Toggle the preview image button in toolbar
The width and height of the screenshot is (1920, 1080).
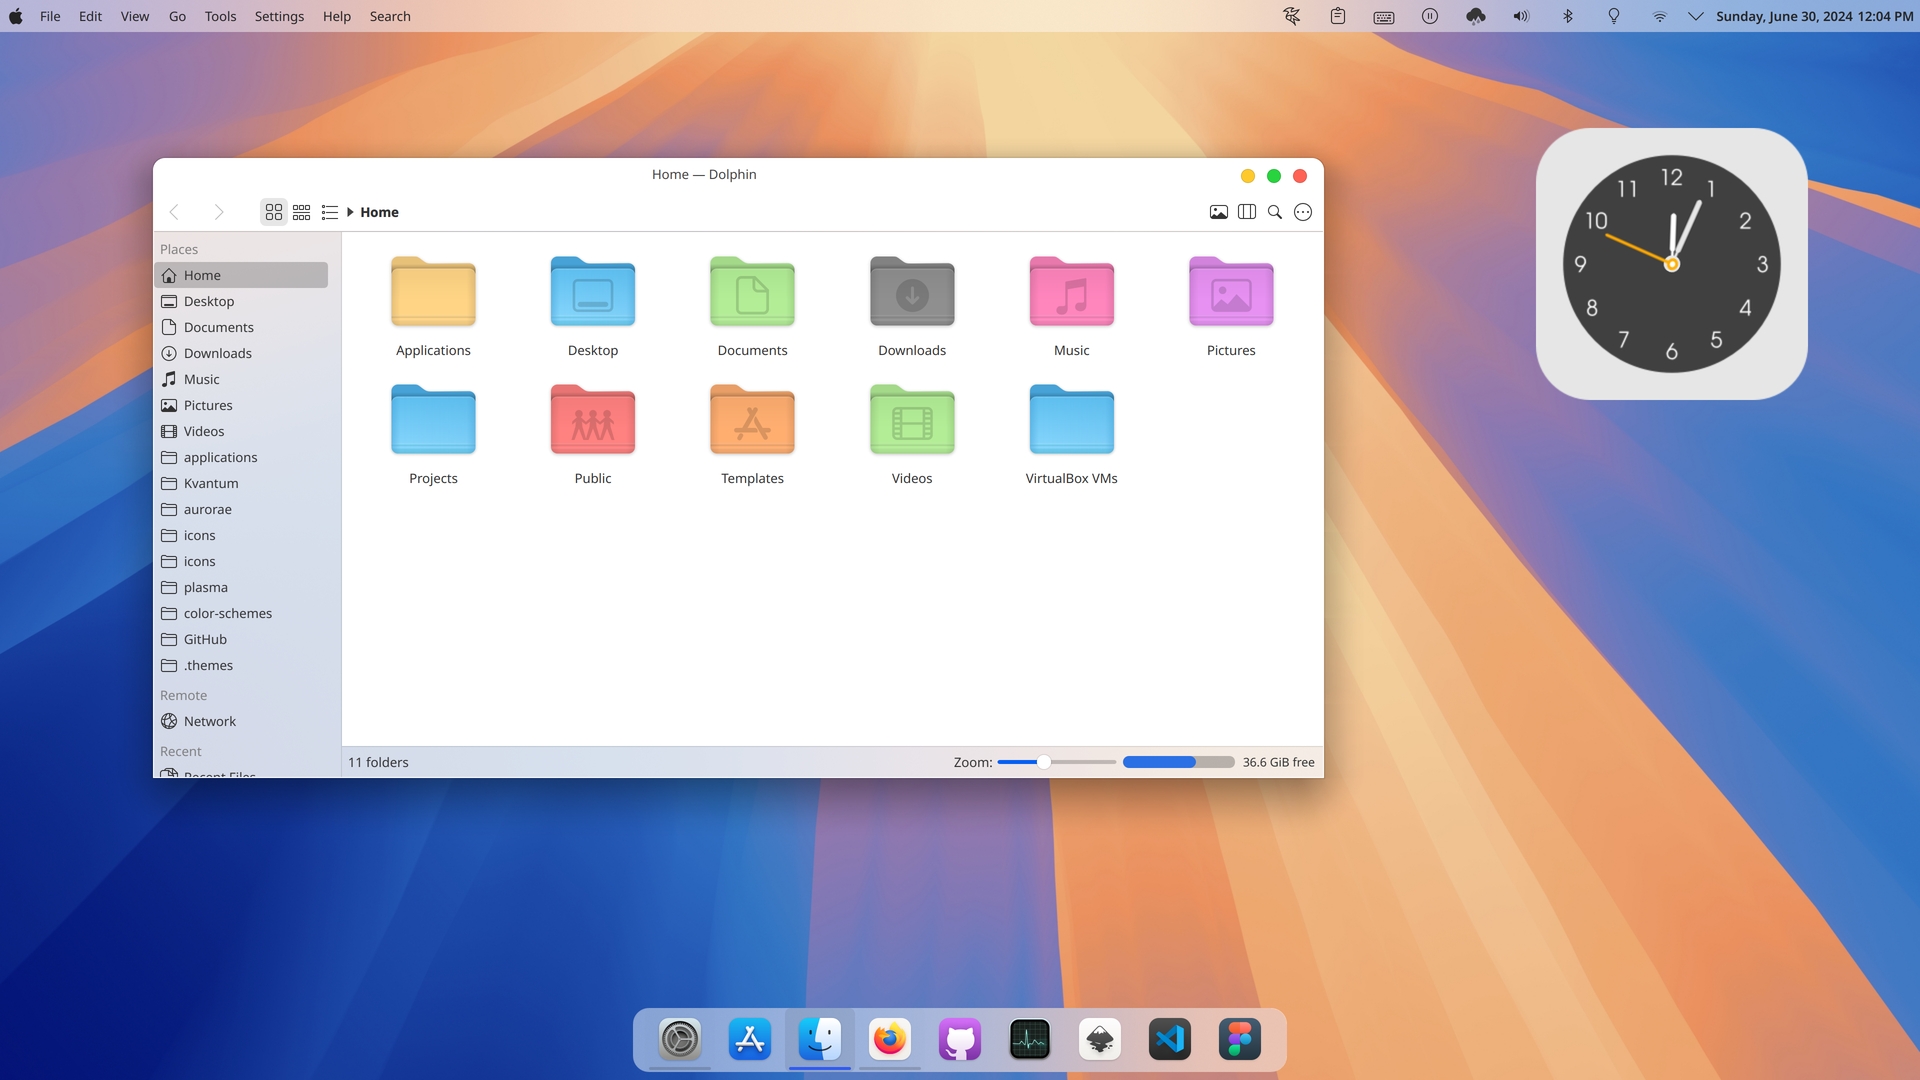(1218, 212)
